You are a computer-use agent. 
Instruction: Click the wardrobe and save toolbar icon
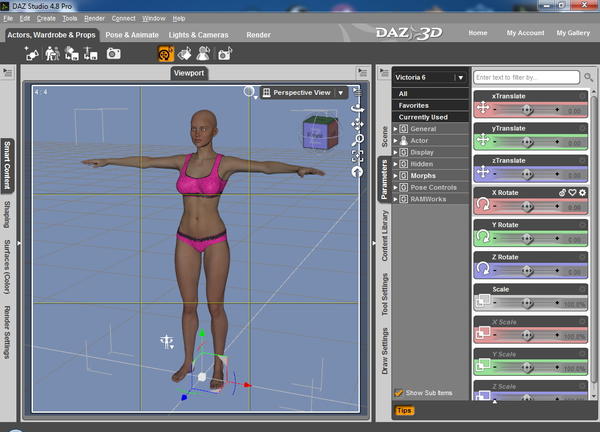[72, 54]
